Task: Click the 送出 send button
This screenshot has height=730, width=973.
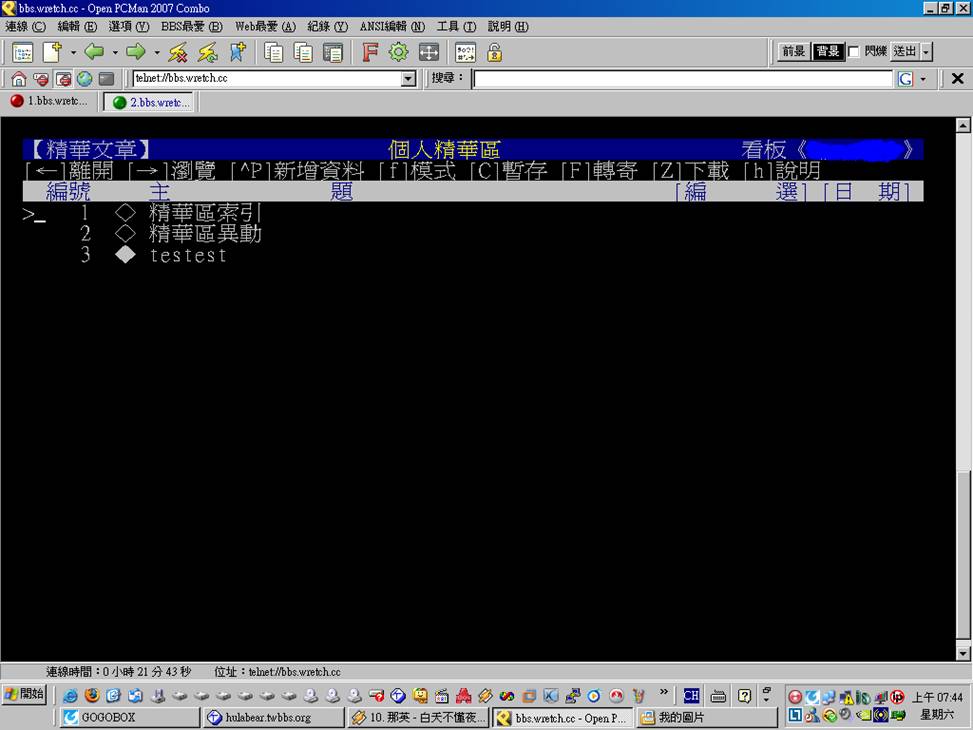Action: coord(904,52)
